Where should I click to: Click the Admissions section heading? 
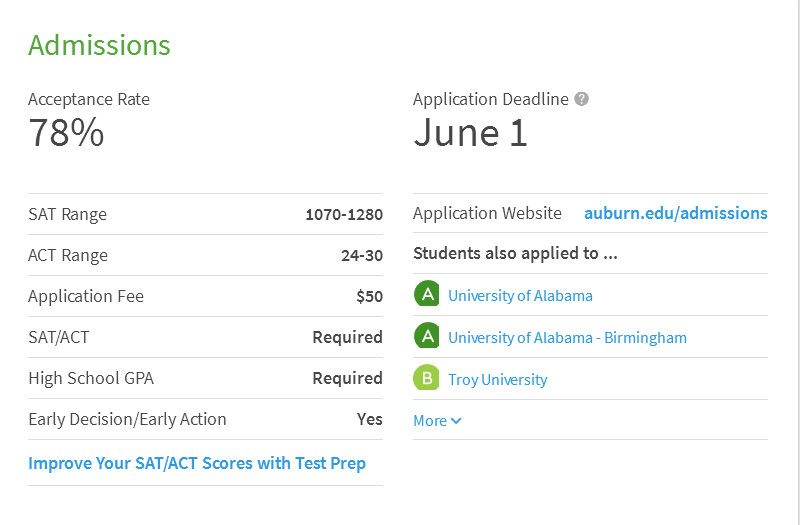(x=99, y=45)
